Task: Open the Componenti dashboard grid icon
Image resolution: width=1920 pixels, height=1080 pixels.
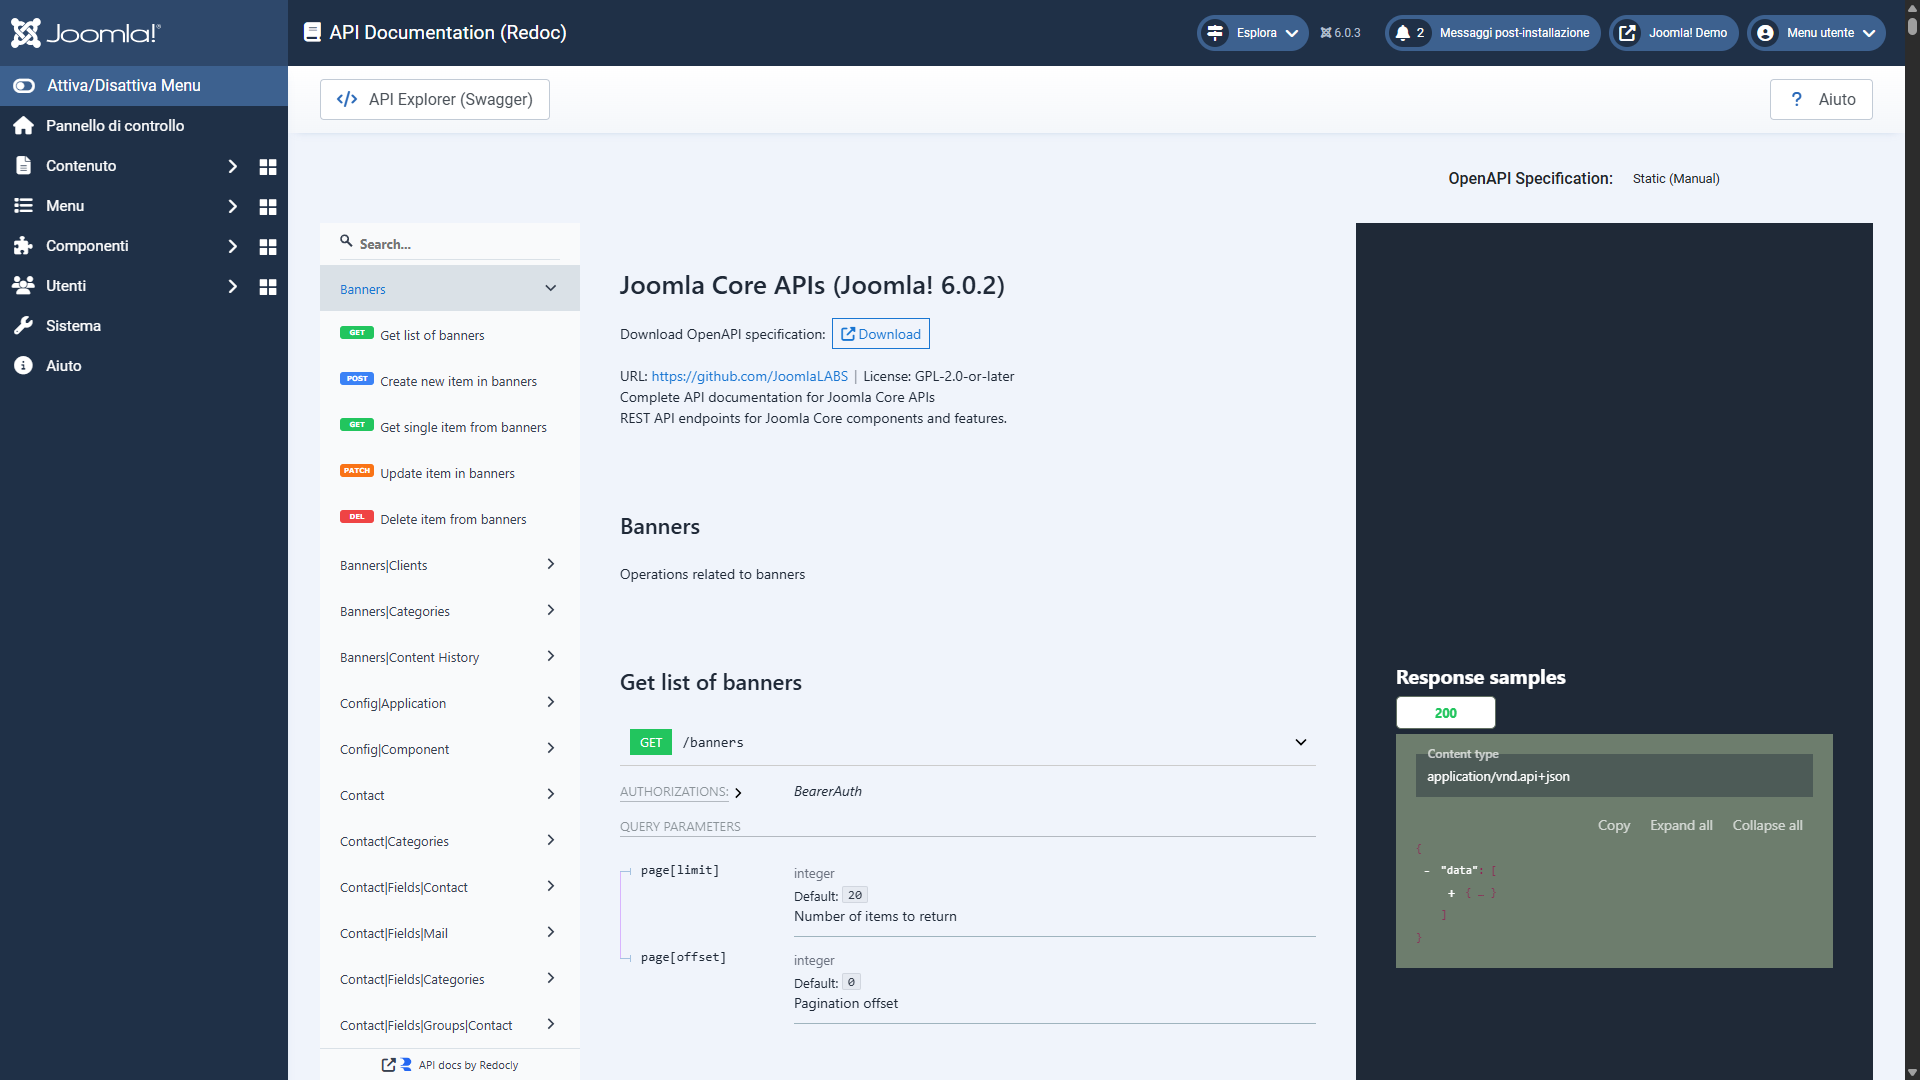Action: click(267, 246)
